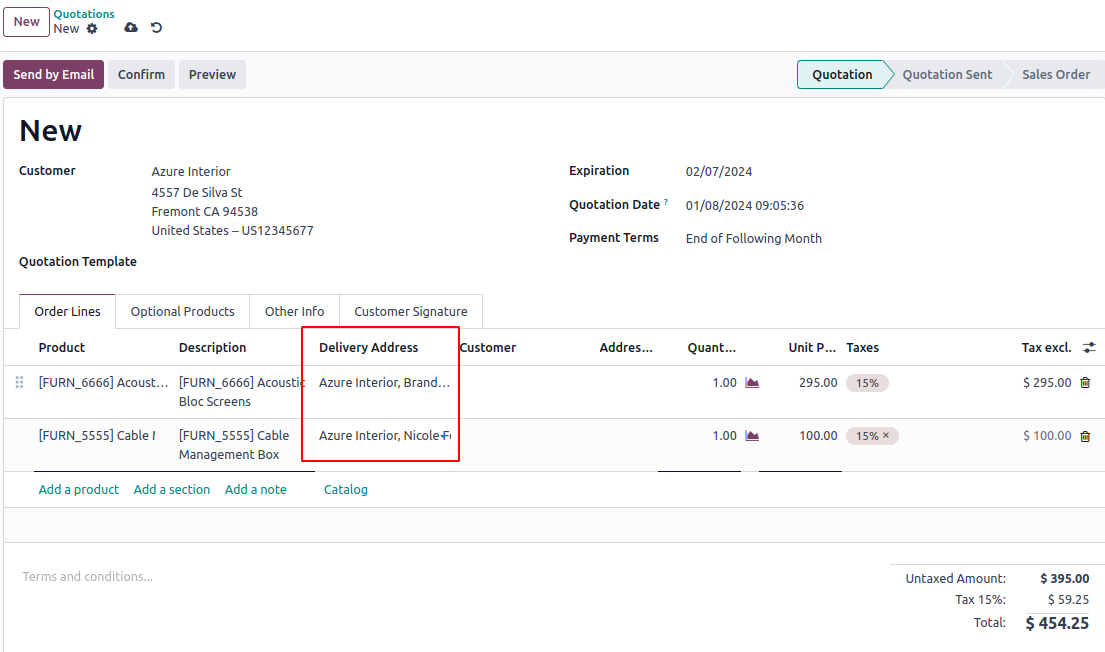
Task: Delete the FURN_5555 order line
Action: (x=1085, y=436)
